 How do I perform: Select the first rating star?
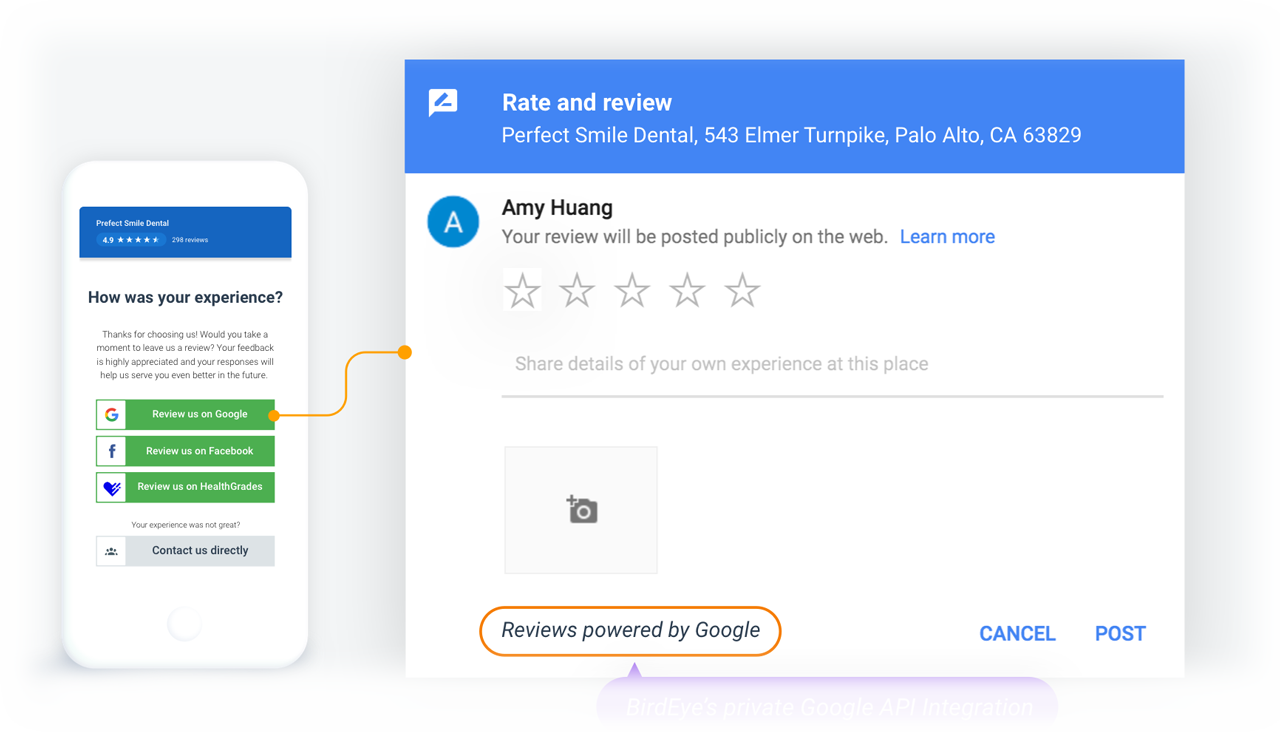click(522, 291)
